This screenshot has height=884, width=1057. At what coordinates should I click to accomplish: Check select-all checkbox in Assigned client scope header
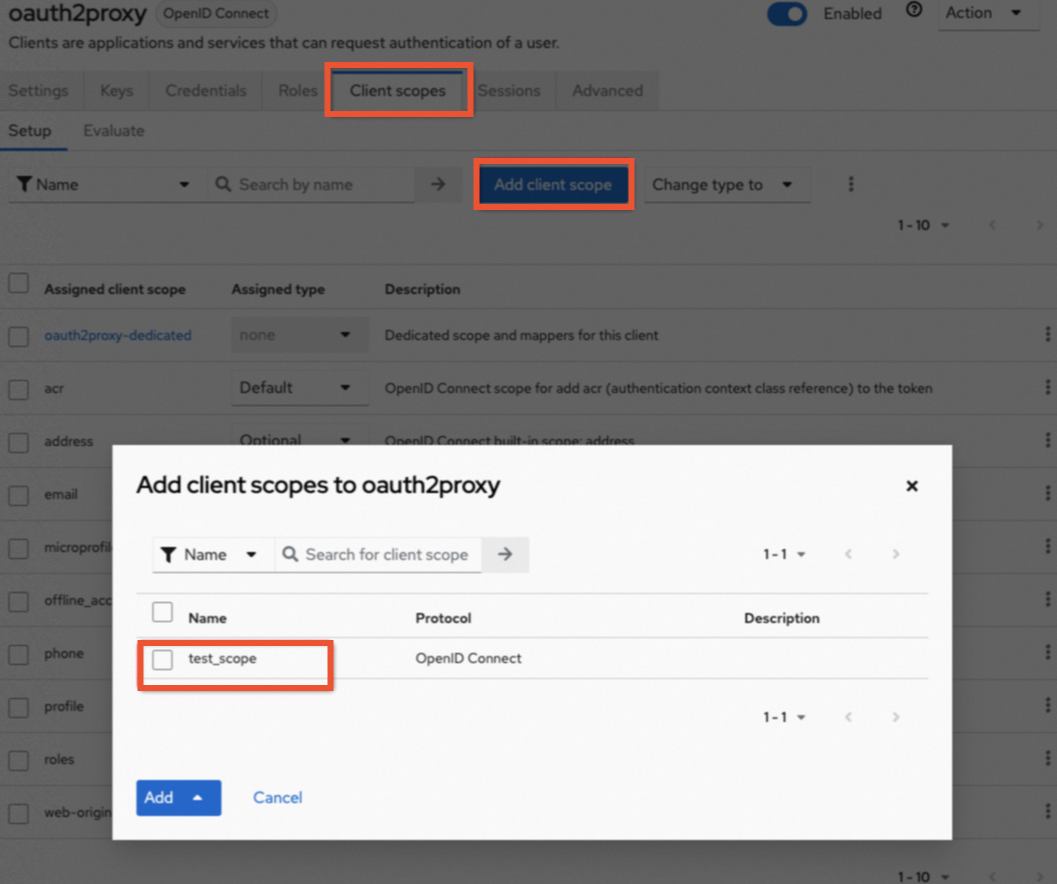(x=18, y=283)
